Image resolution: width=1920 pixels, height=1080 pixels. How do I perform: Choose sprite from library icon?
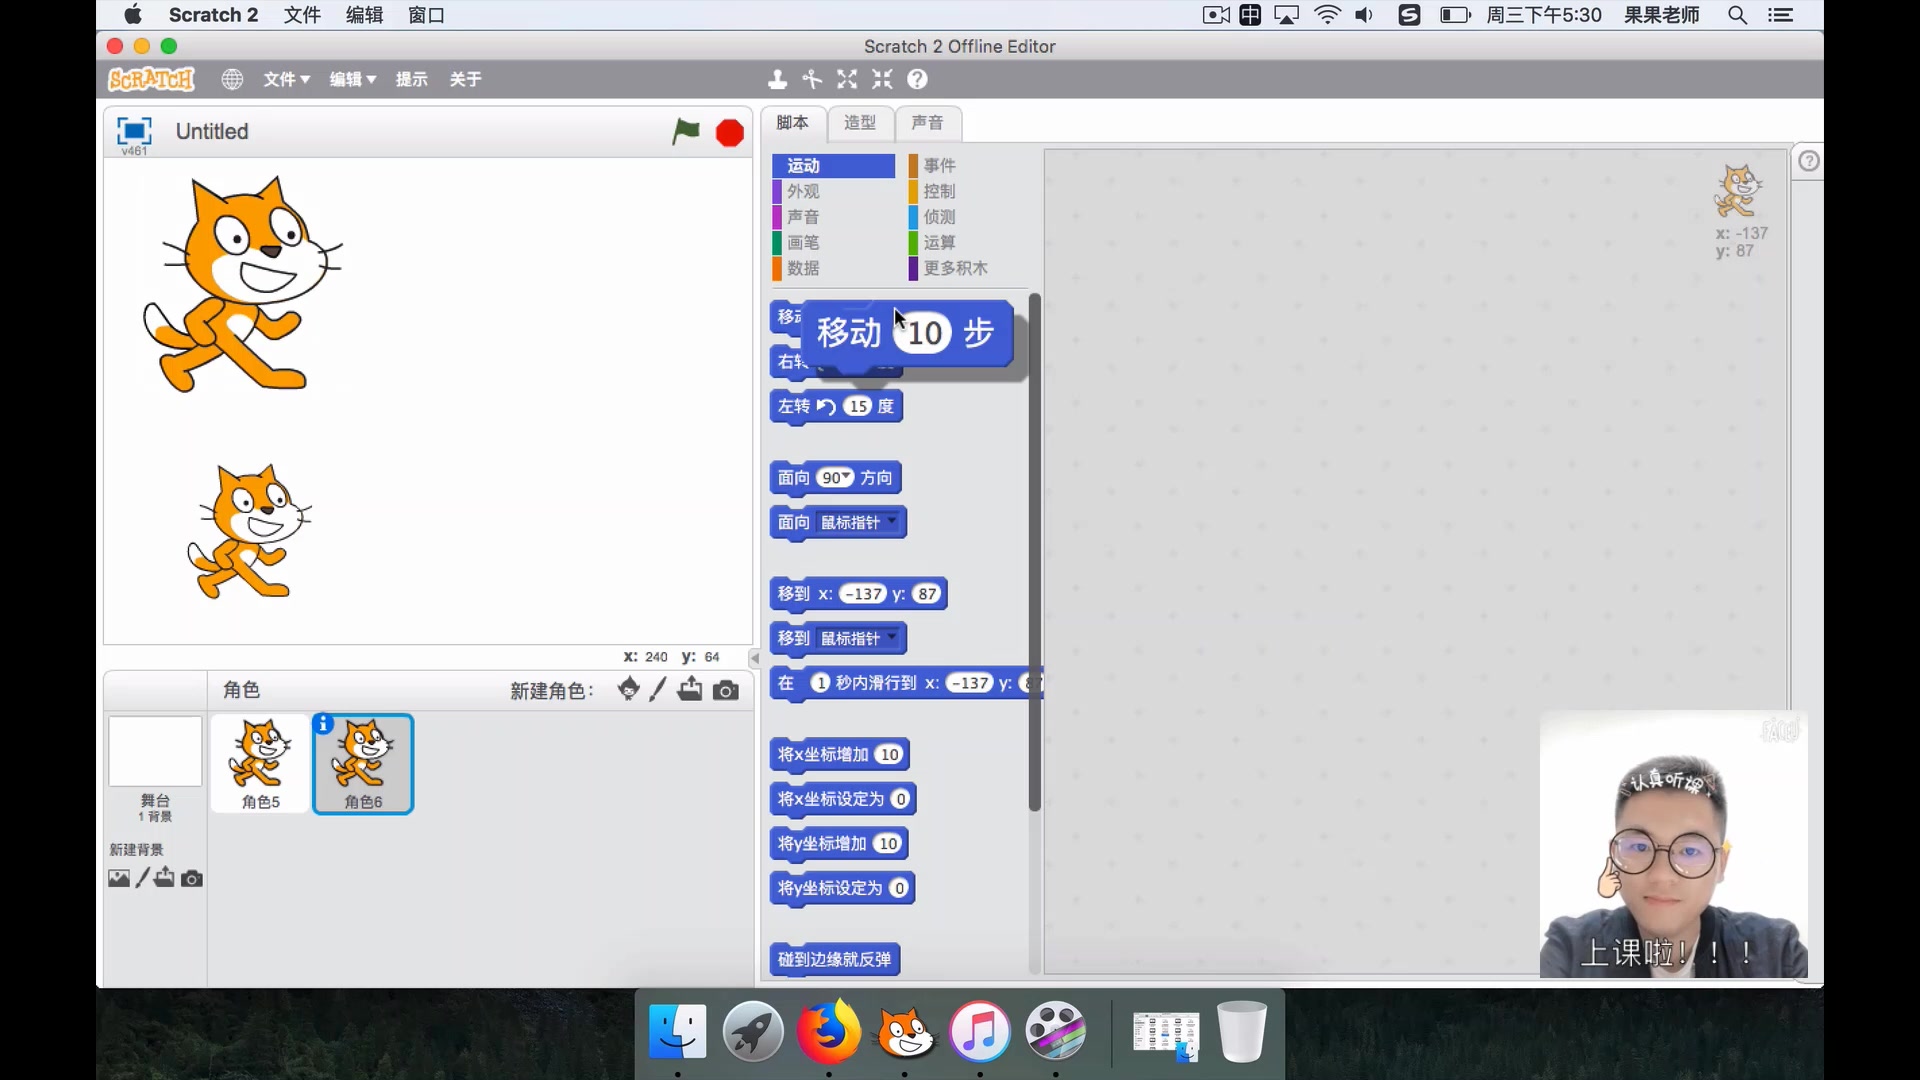[628, 689]
